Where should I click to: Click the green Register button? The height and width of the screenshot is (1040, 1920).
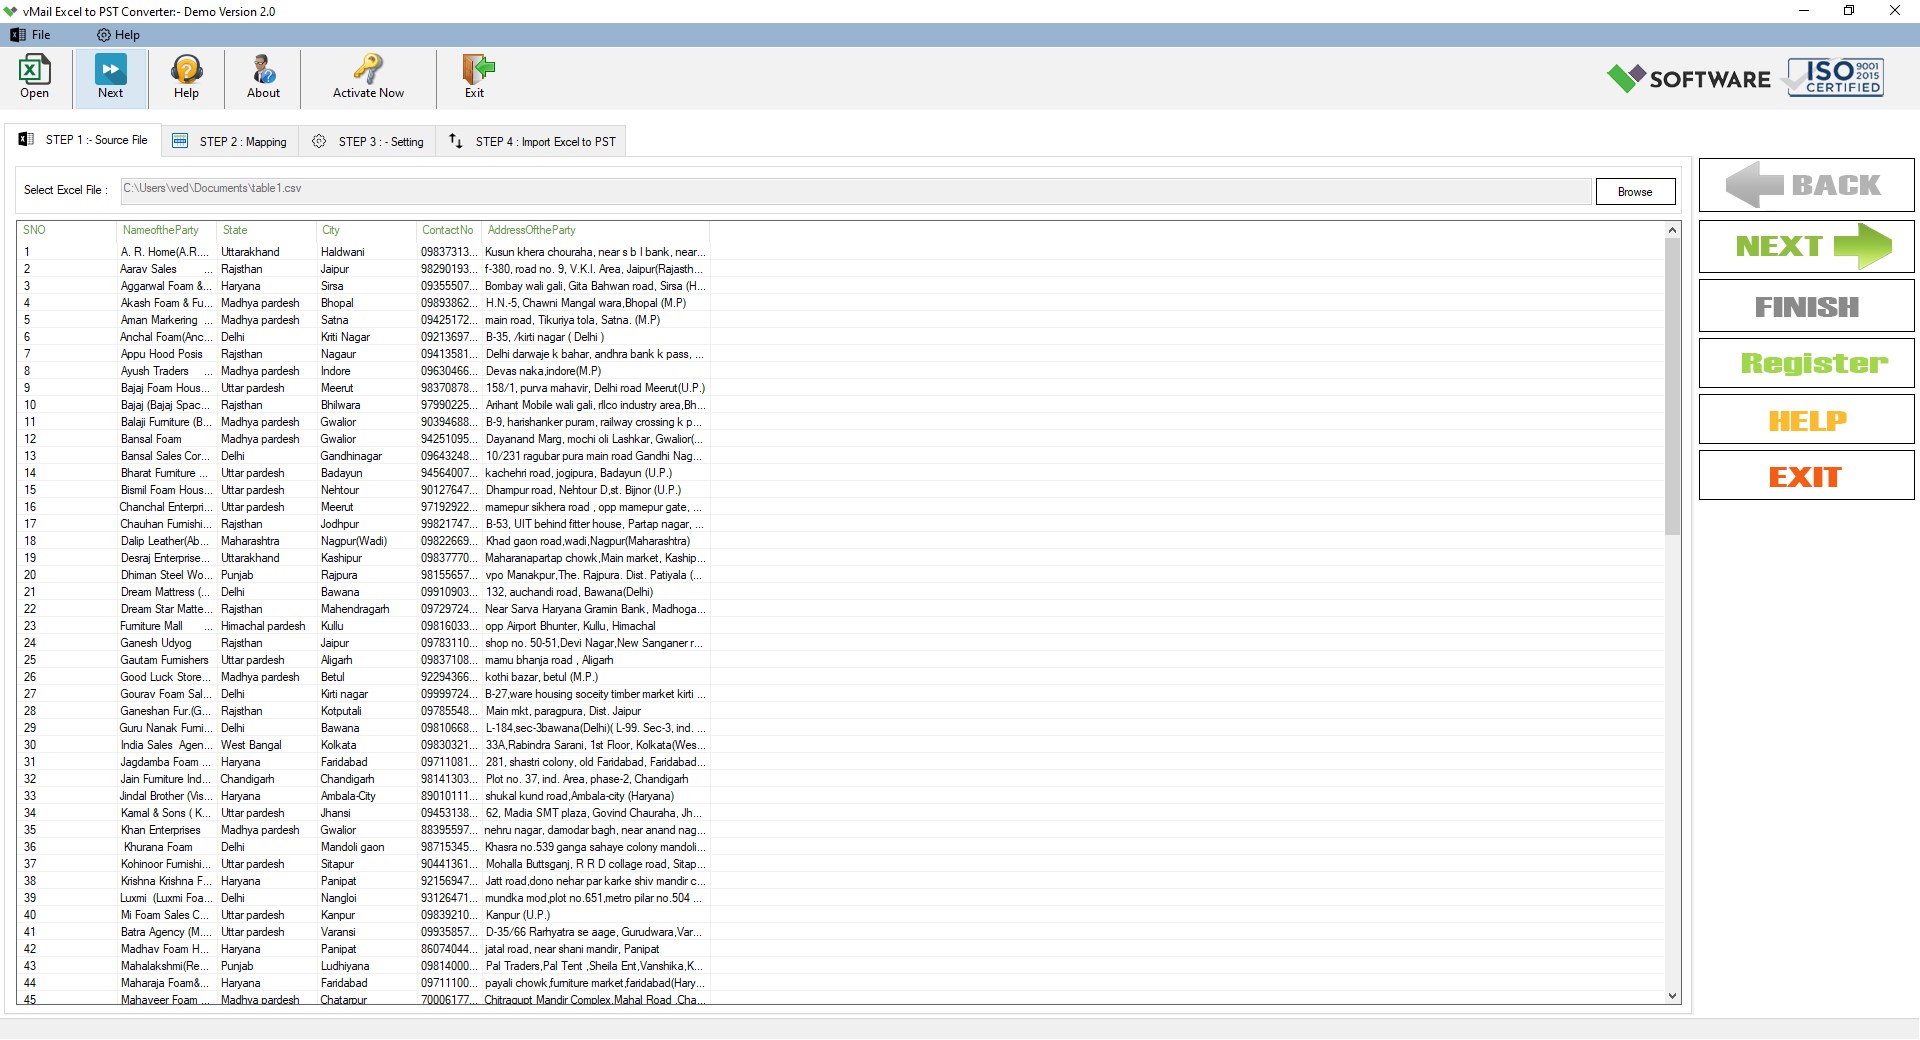pyautogui.click(x=1806, y=363)
